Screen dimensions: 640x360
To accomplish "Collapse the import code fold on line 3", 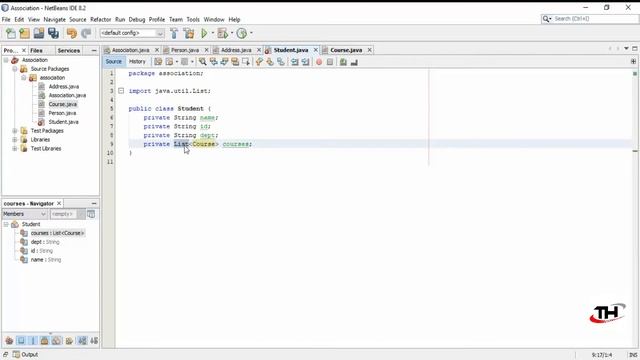I will click(121, 91).
